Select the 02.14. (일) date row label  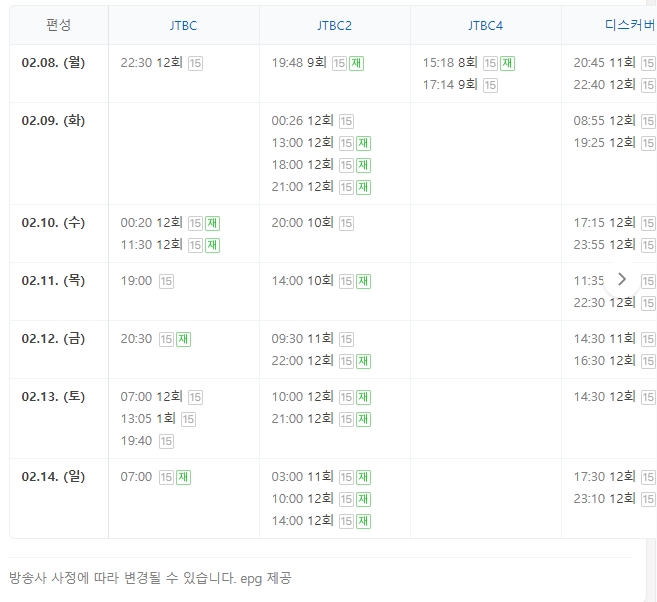click(53, 476)
